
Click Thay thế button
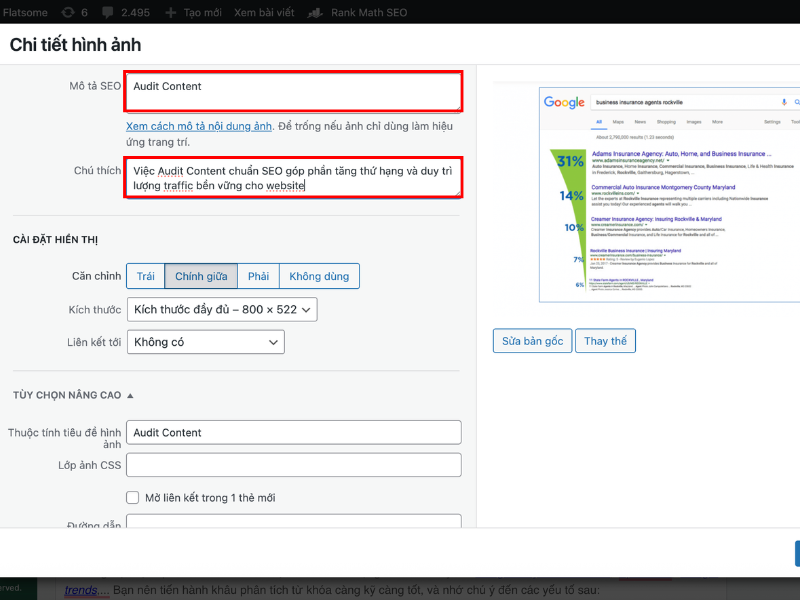[605, 341]
